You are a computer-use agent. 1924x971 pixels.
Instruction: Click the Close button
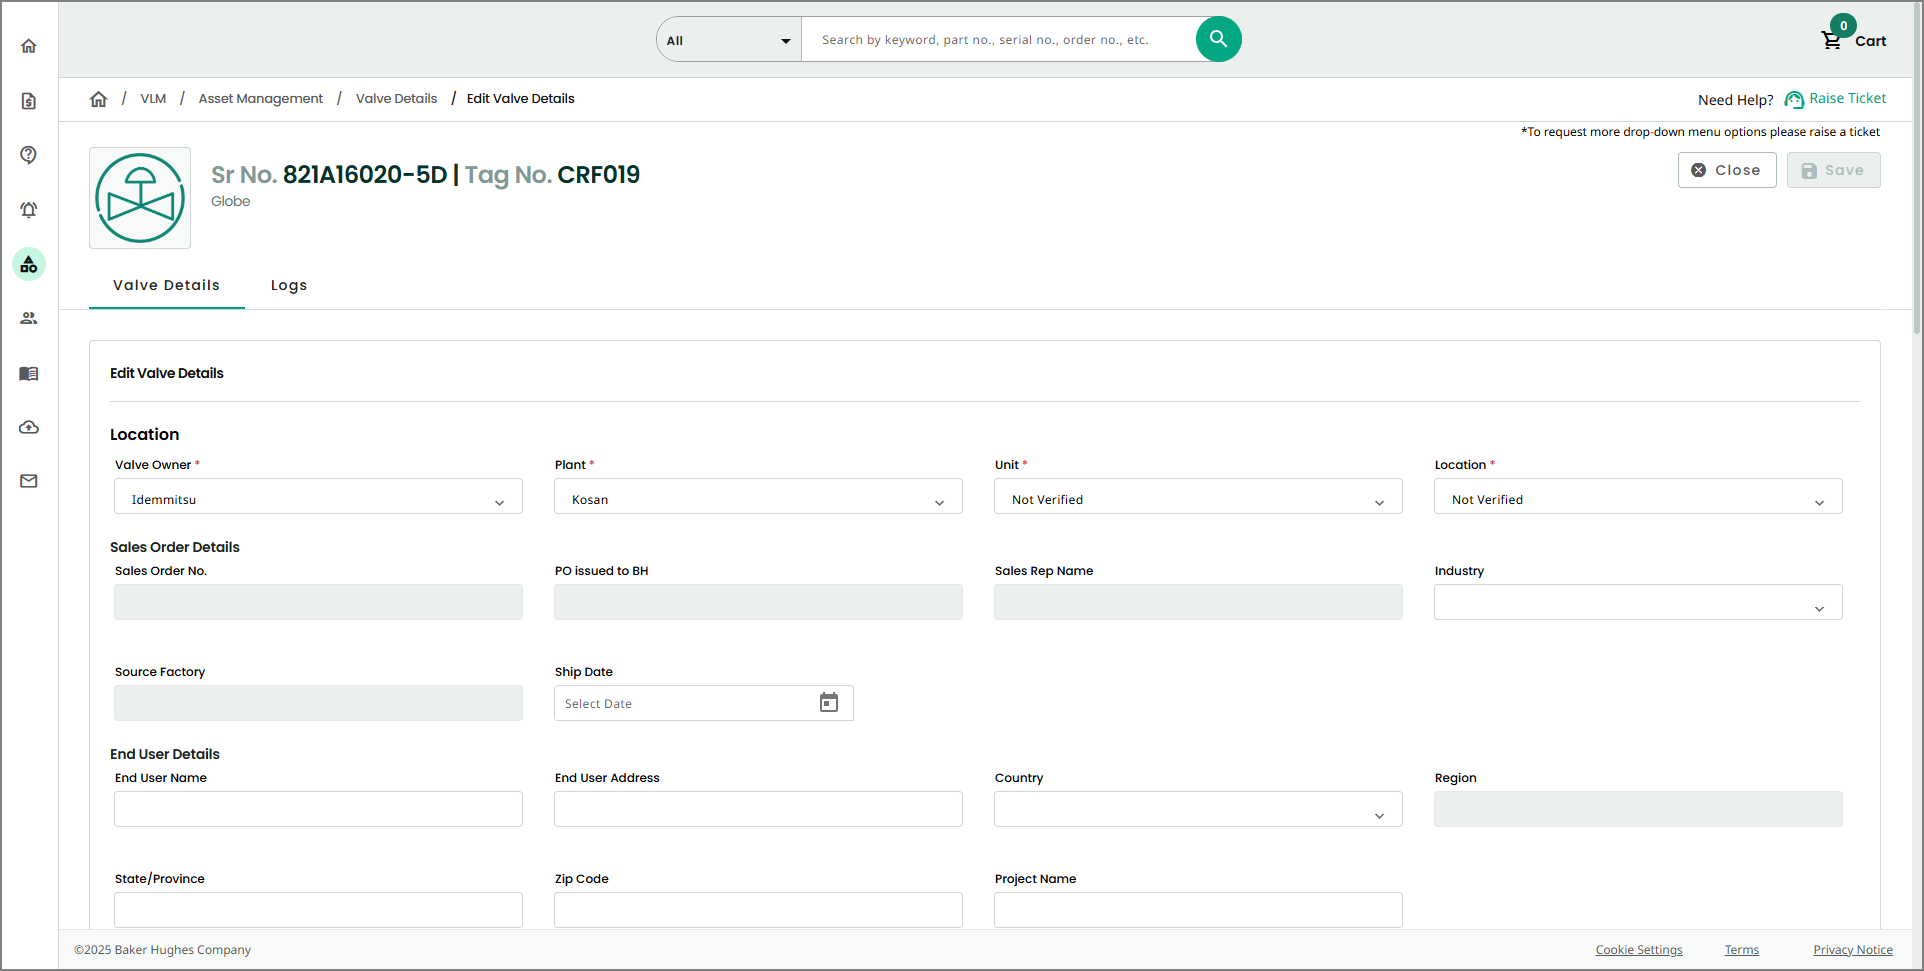point(1726,170)
